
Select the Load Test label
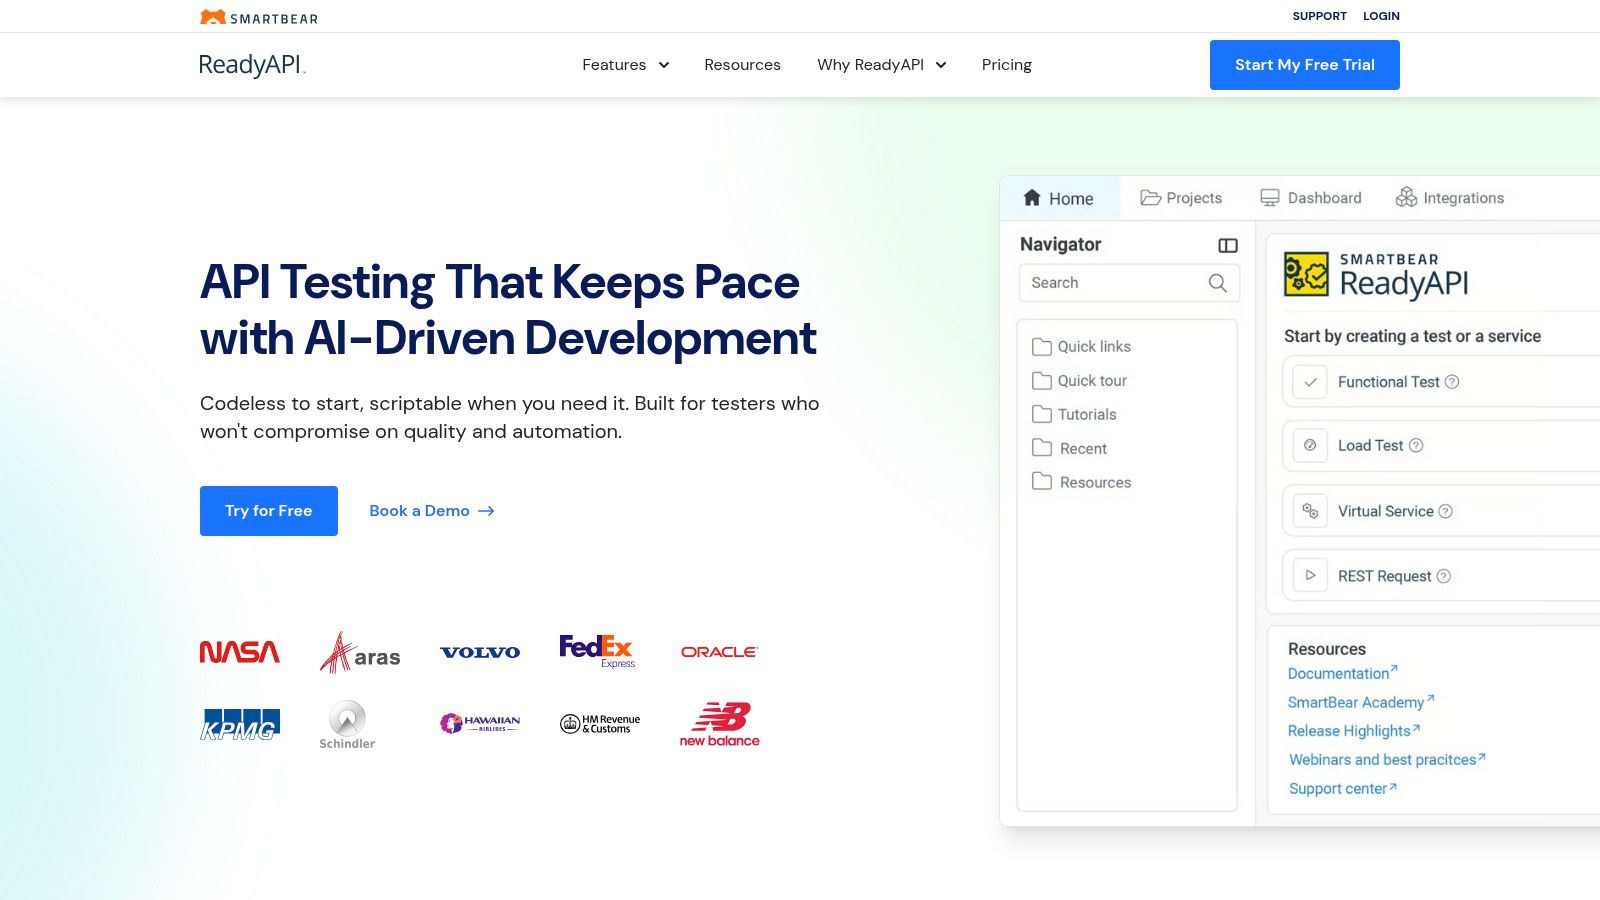pos(1370,446)
